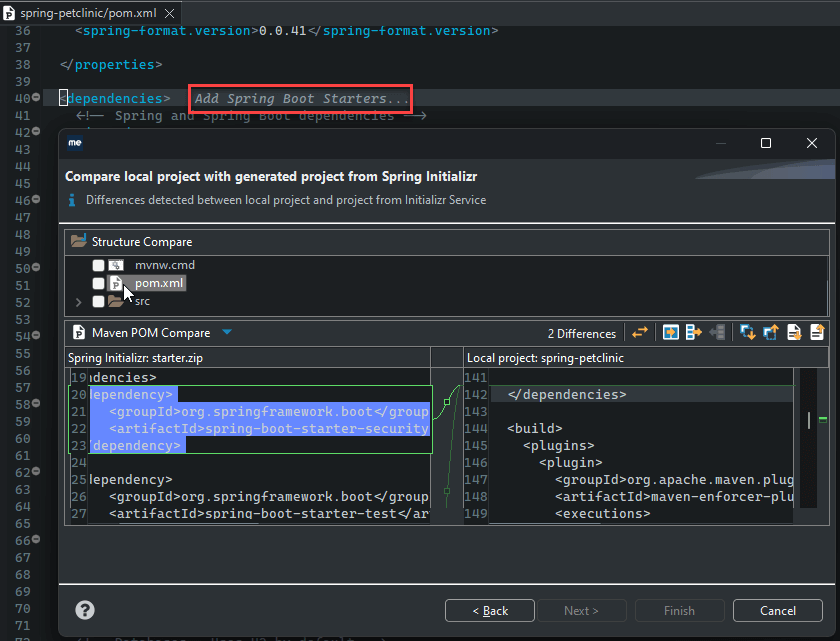840x641 pixels.
Task: Click the swap left and right view icon
Action: pos(640,332)
